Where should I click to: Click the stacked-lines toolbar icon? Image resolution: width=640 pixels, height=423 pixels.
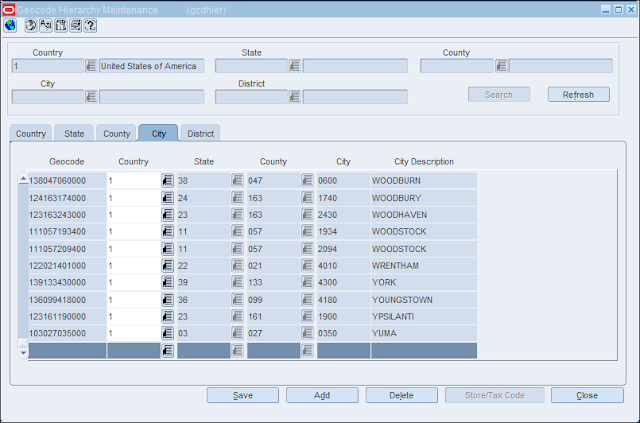(x=76, y=26)
